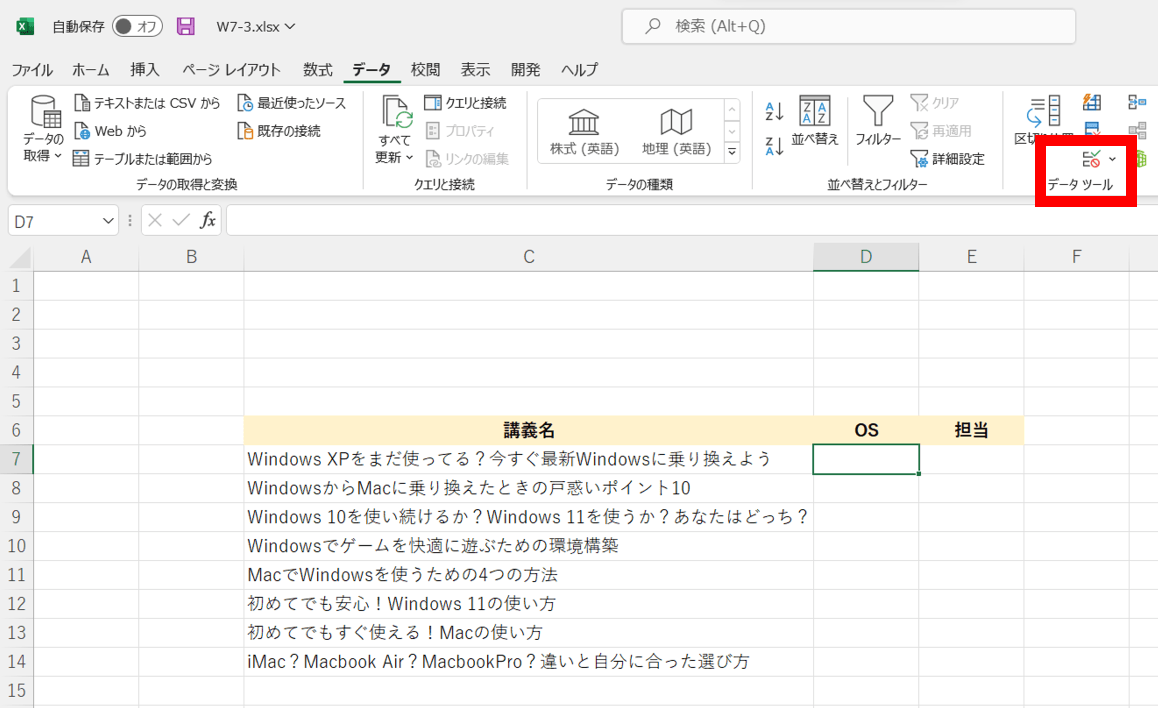Select the 担当 header cell

pos(972,430)
